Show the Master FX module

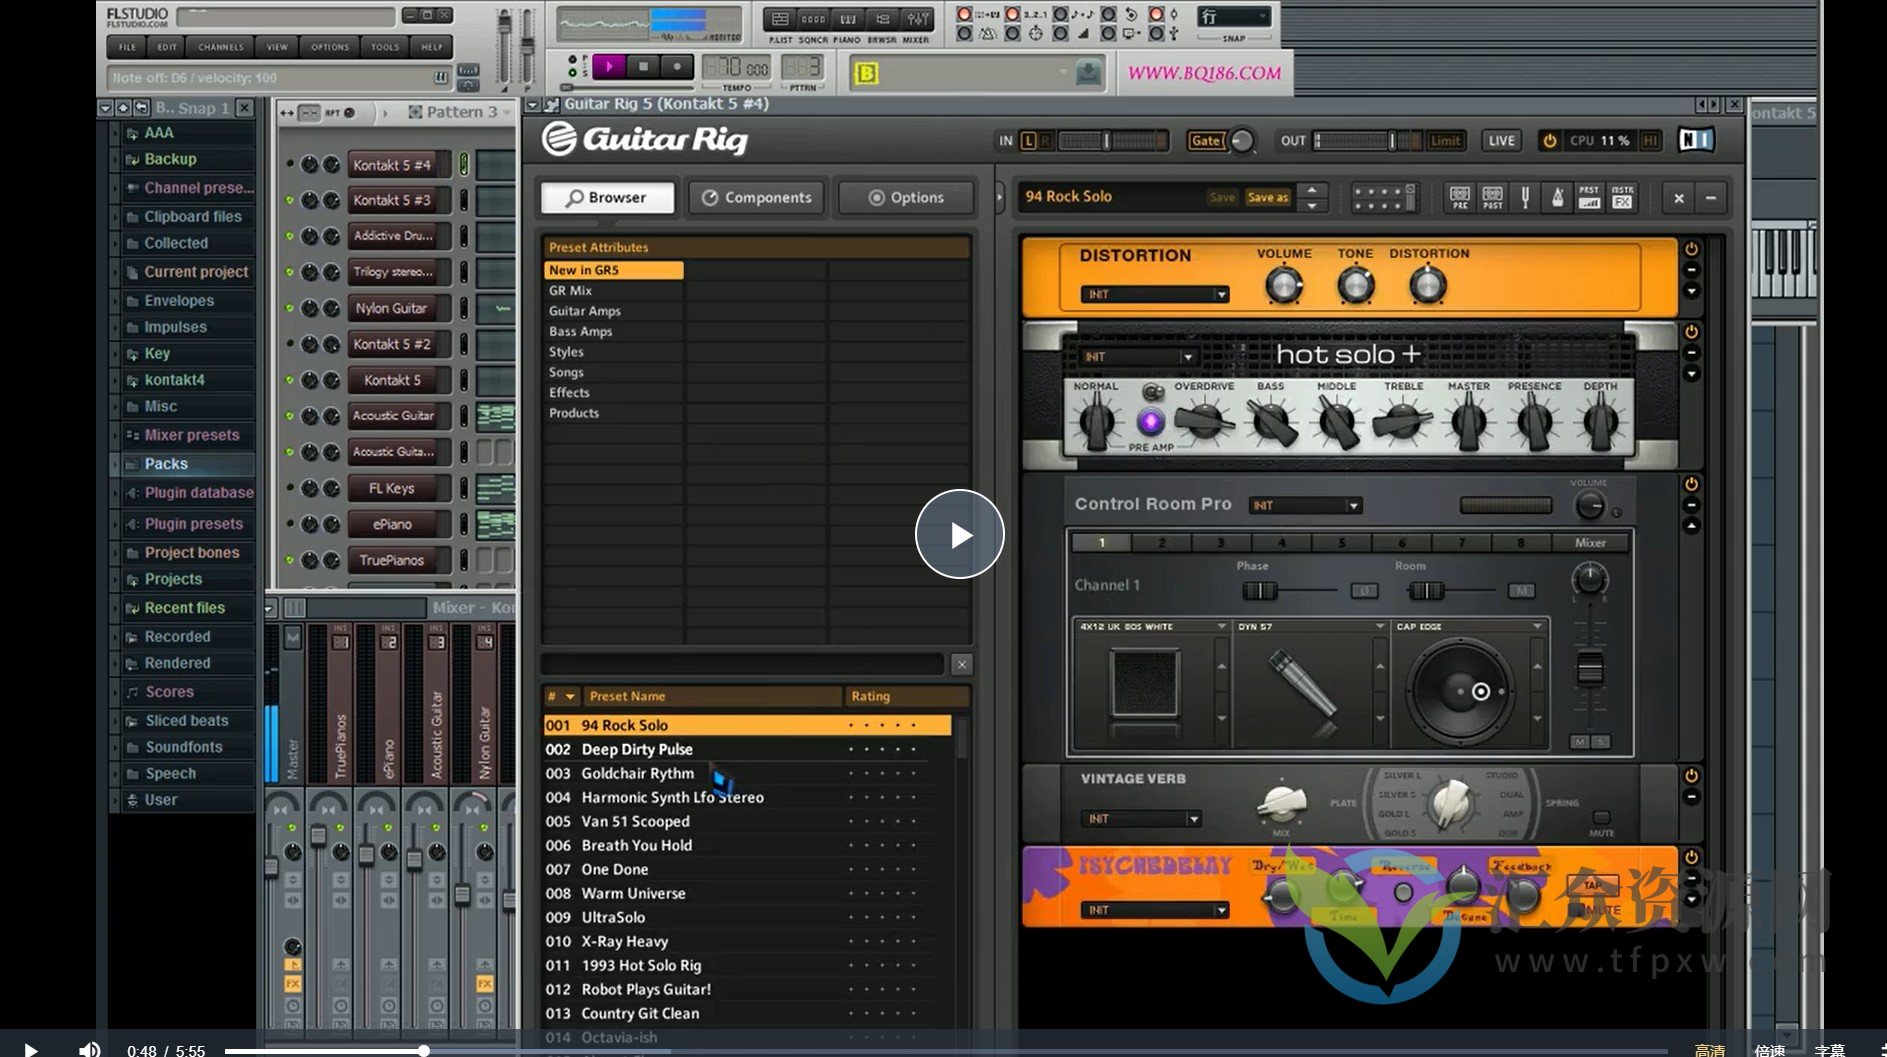pyautogui.click(x=1622, y=197)
